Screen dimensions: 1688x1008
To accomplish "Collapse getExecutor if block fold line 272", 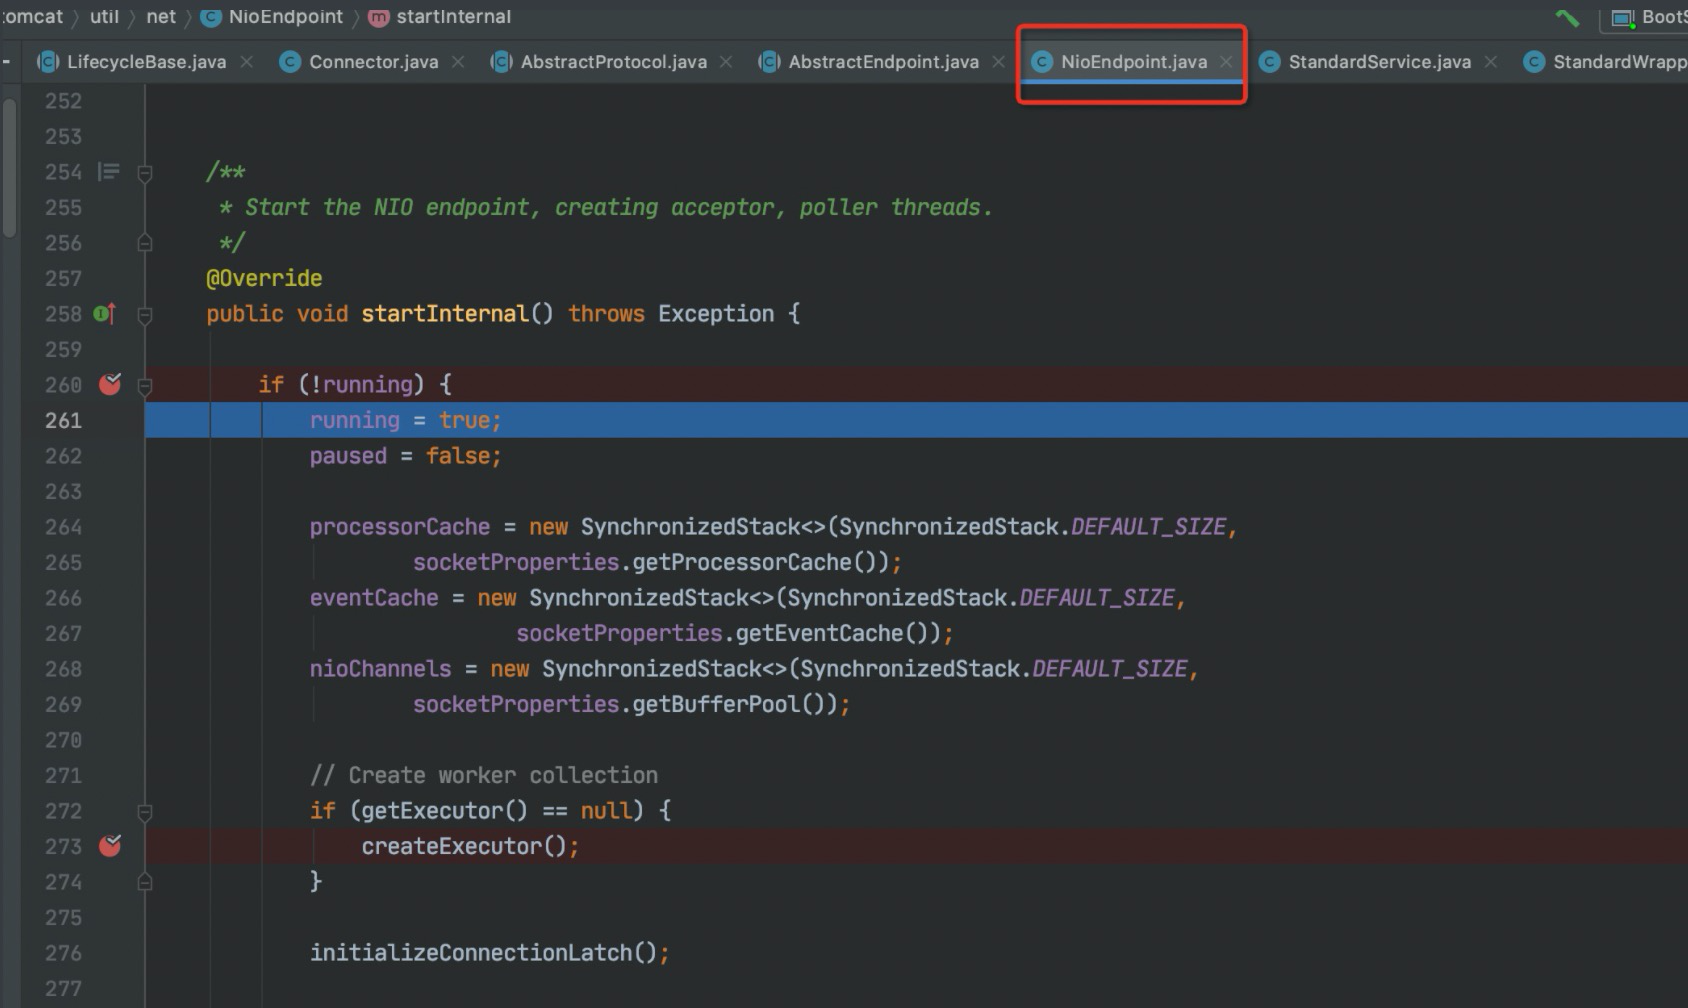I will (x=145, y=812).
